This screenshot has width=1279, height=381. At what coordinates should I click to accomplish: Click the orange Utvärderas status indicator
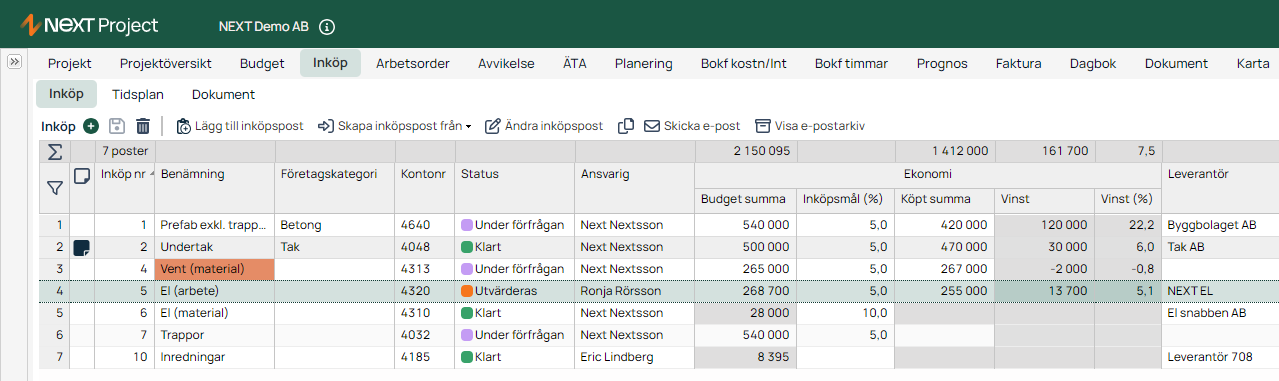tap(466, 291)
